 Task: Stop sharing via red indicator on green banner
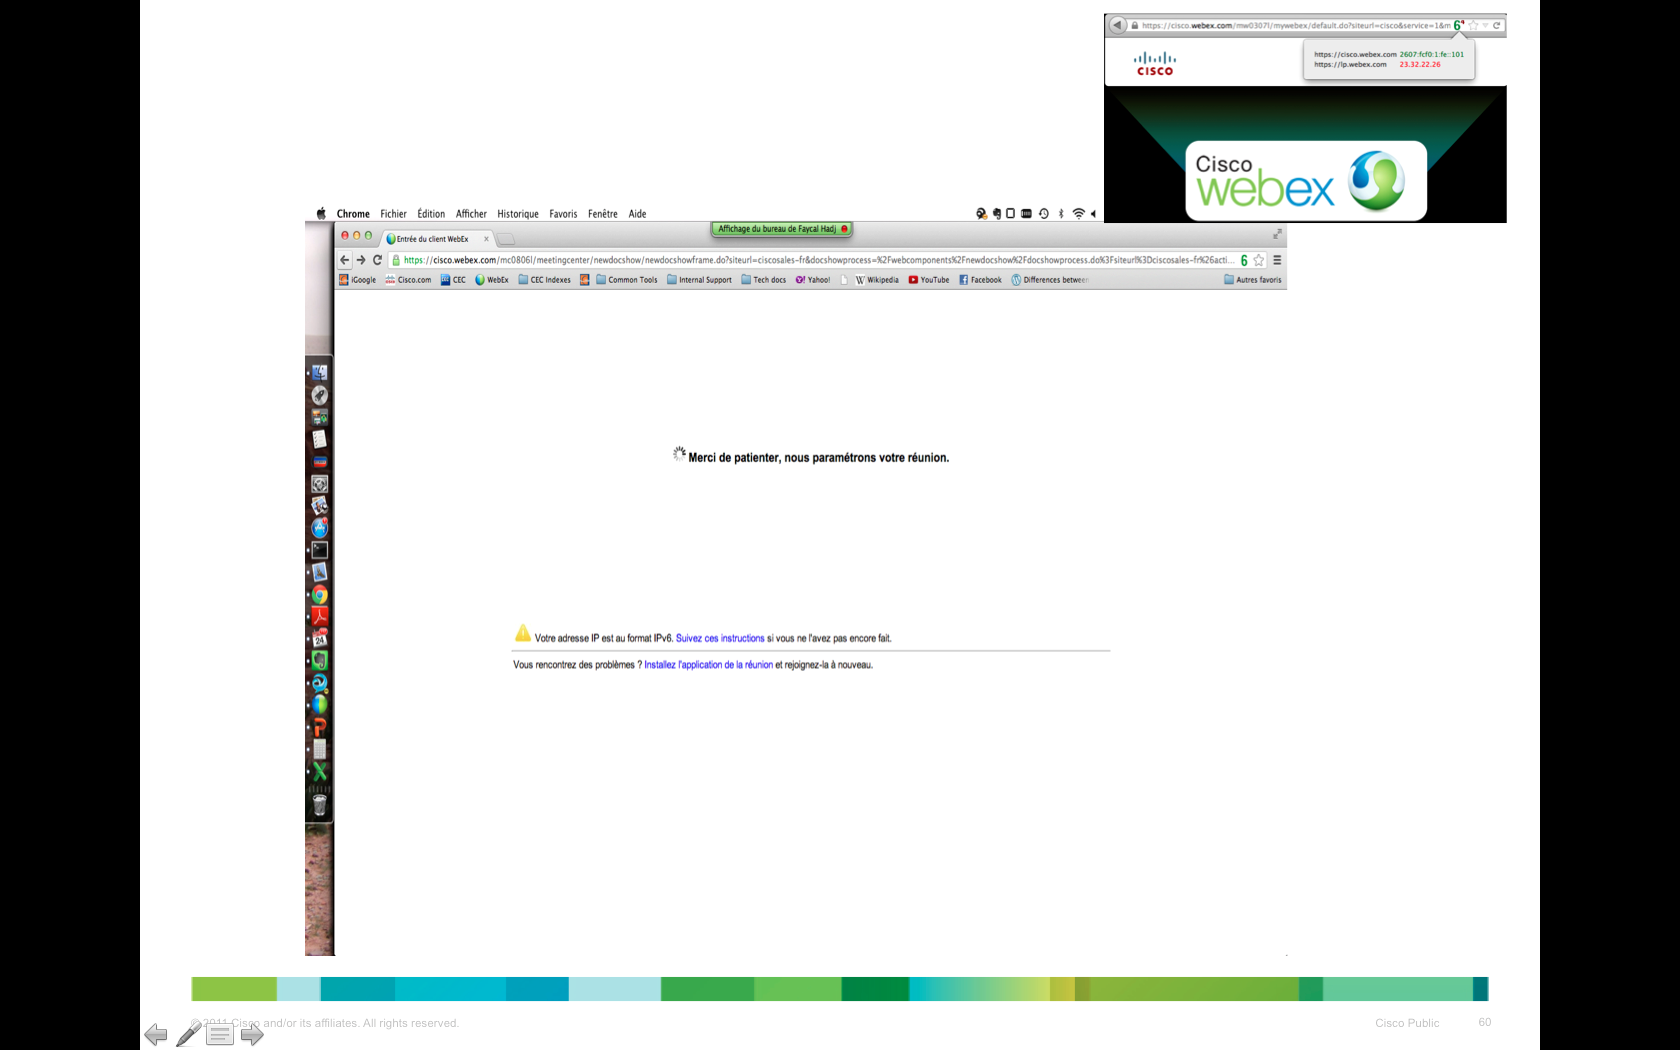[x=845, y=229]
